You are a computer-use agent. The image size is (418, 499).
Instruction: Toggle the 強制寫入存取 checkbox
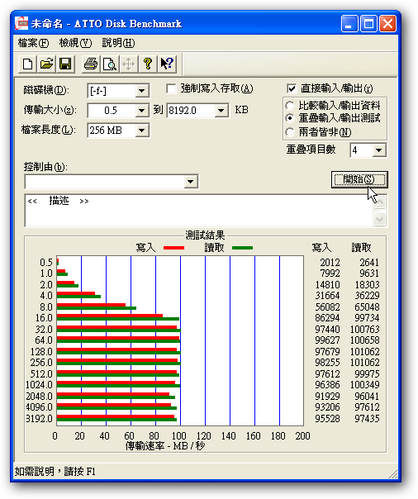pyautogui.click(x=171, y=89)
